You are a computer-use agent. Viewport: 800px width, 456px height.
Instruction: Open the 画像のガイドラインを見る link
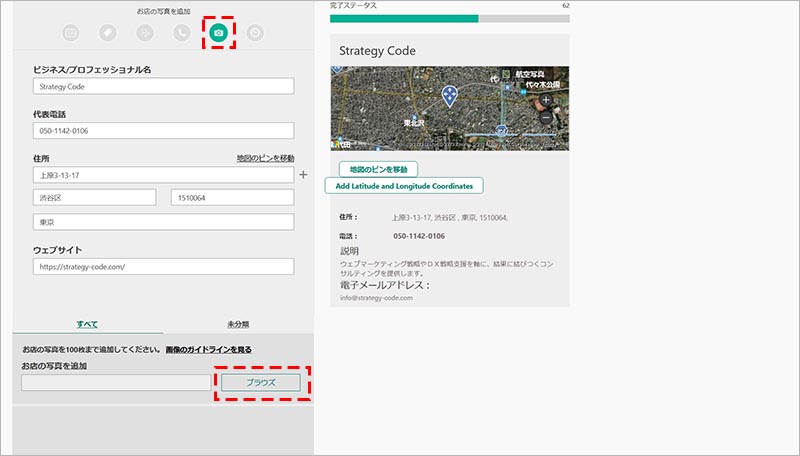pyautogui.click(x=208, y=349)
